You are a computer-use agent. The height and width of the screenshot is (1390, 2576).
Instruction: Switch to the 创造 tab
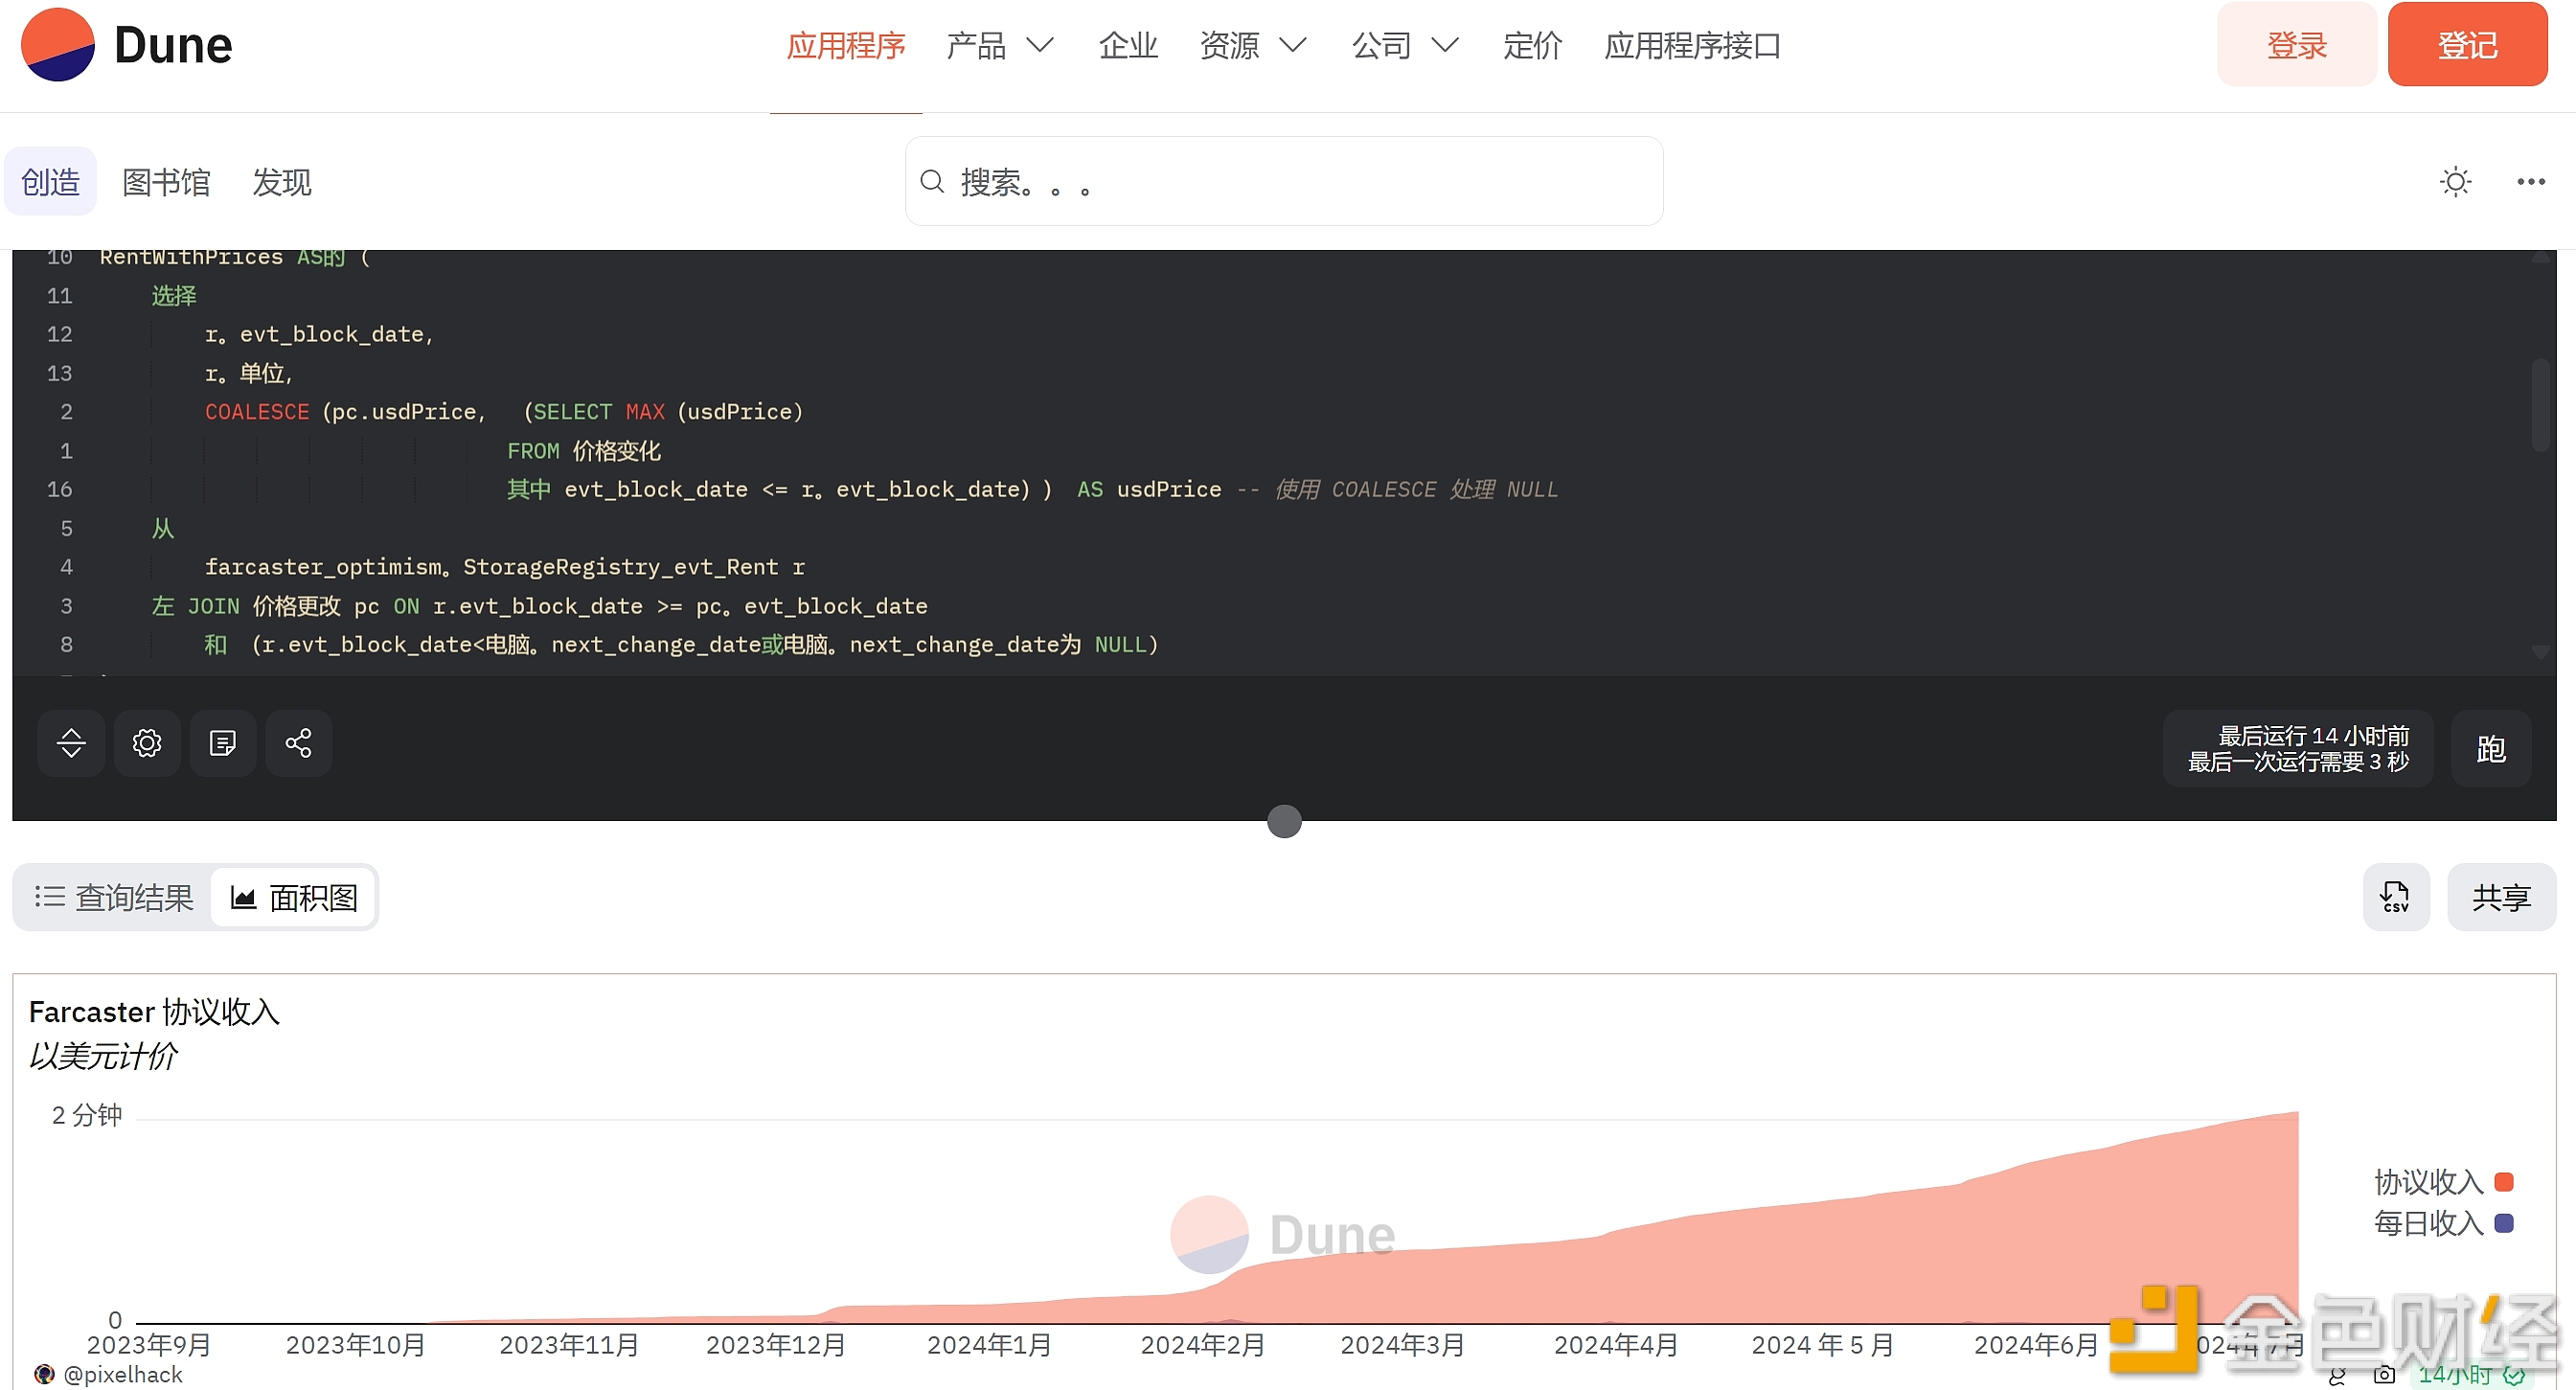click(x=50, y=181)
